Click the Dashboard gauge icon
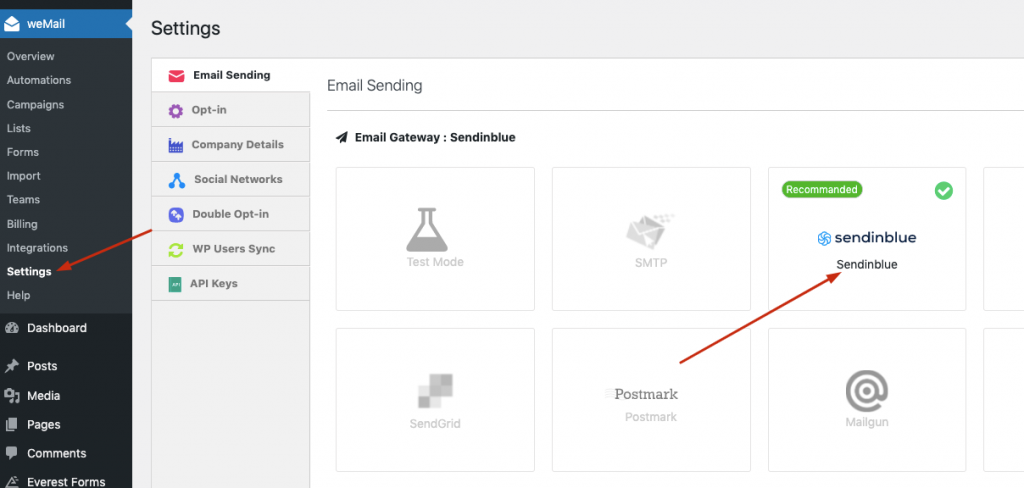 click(11, 328)
